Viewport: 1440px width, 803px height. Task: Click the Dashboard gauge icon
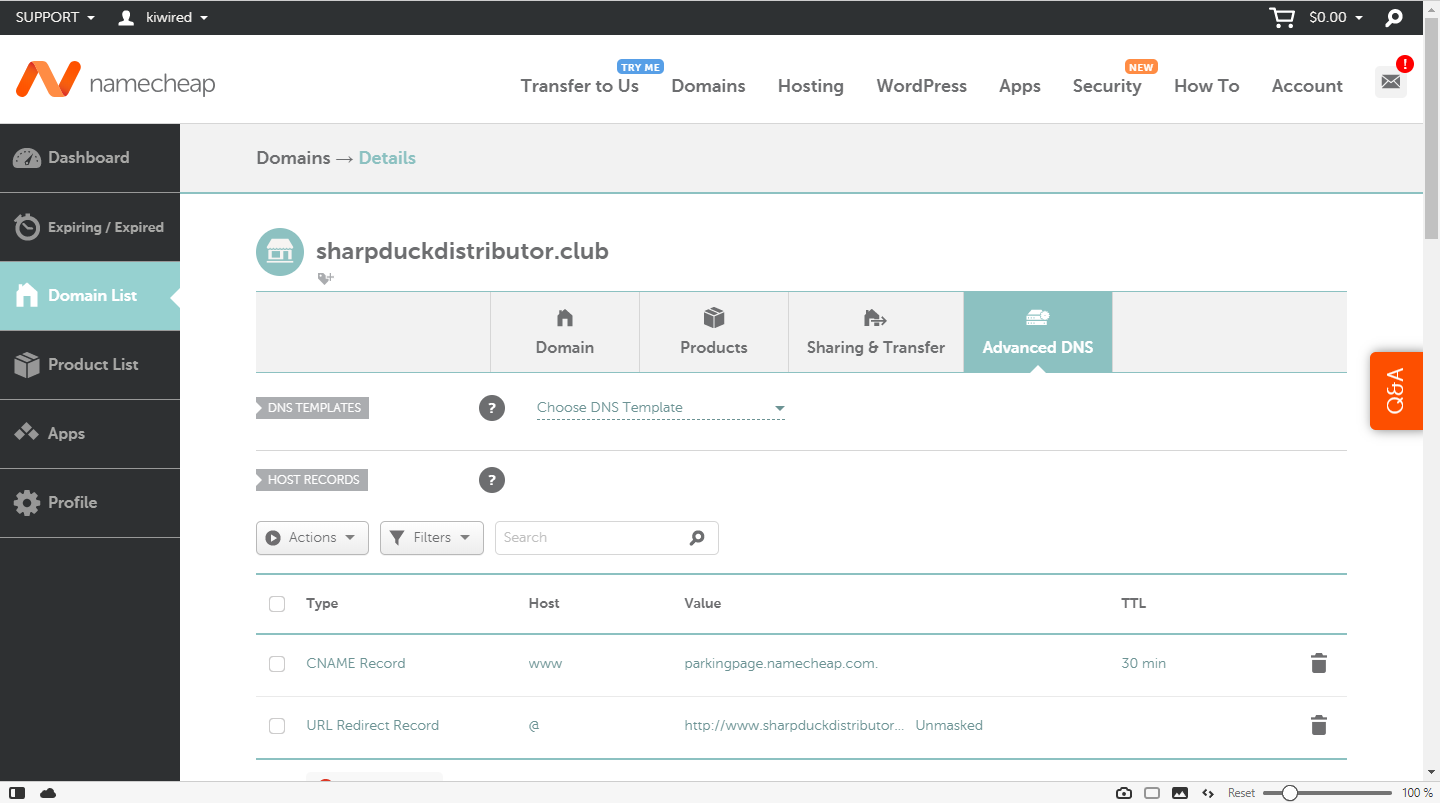click(x=27, y=158)
